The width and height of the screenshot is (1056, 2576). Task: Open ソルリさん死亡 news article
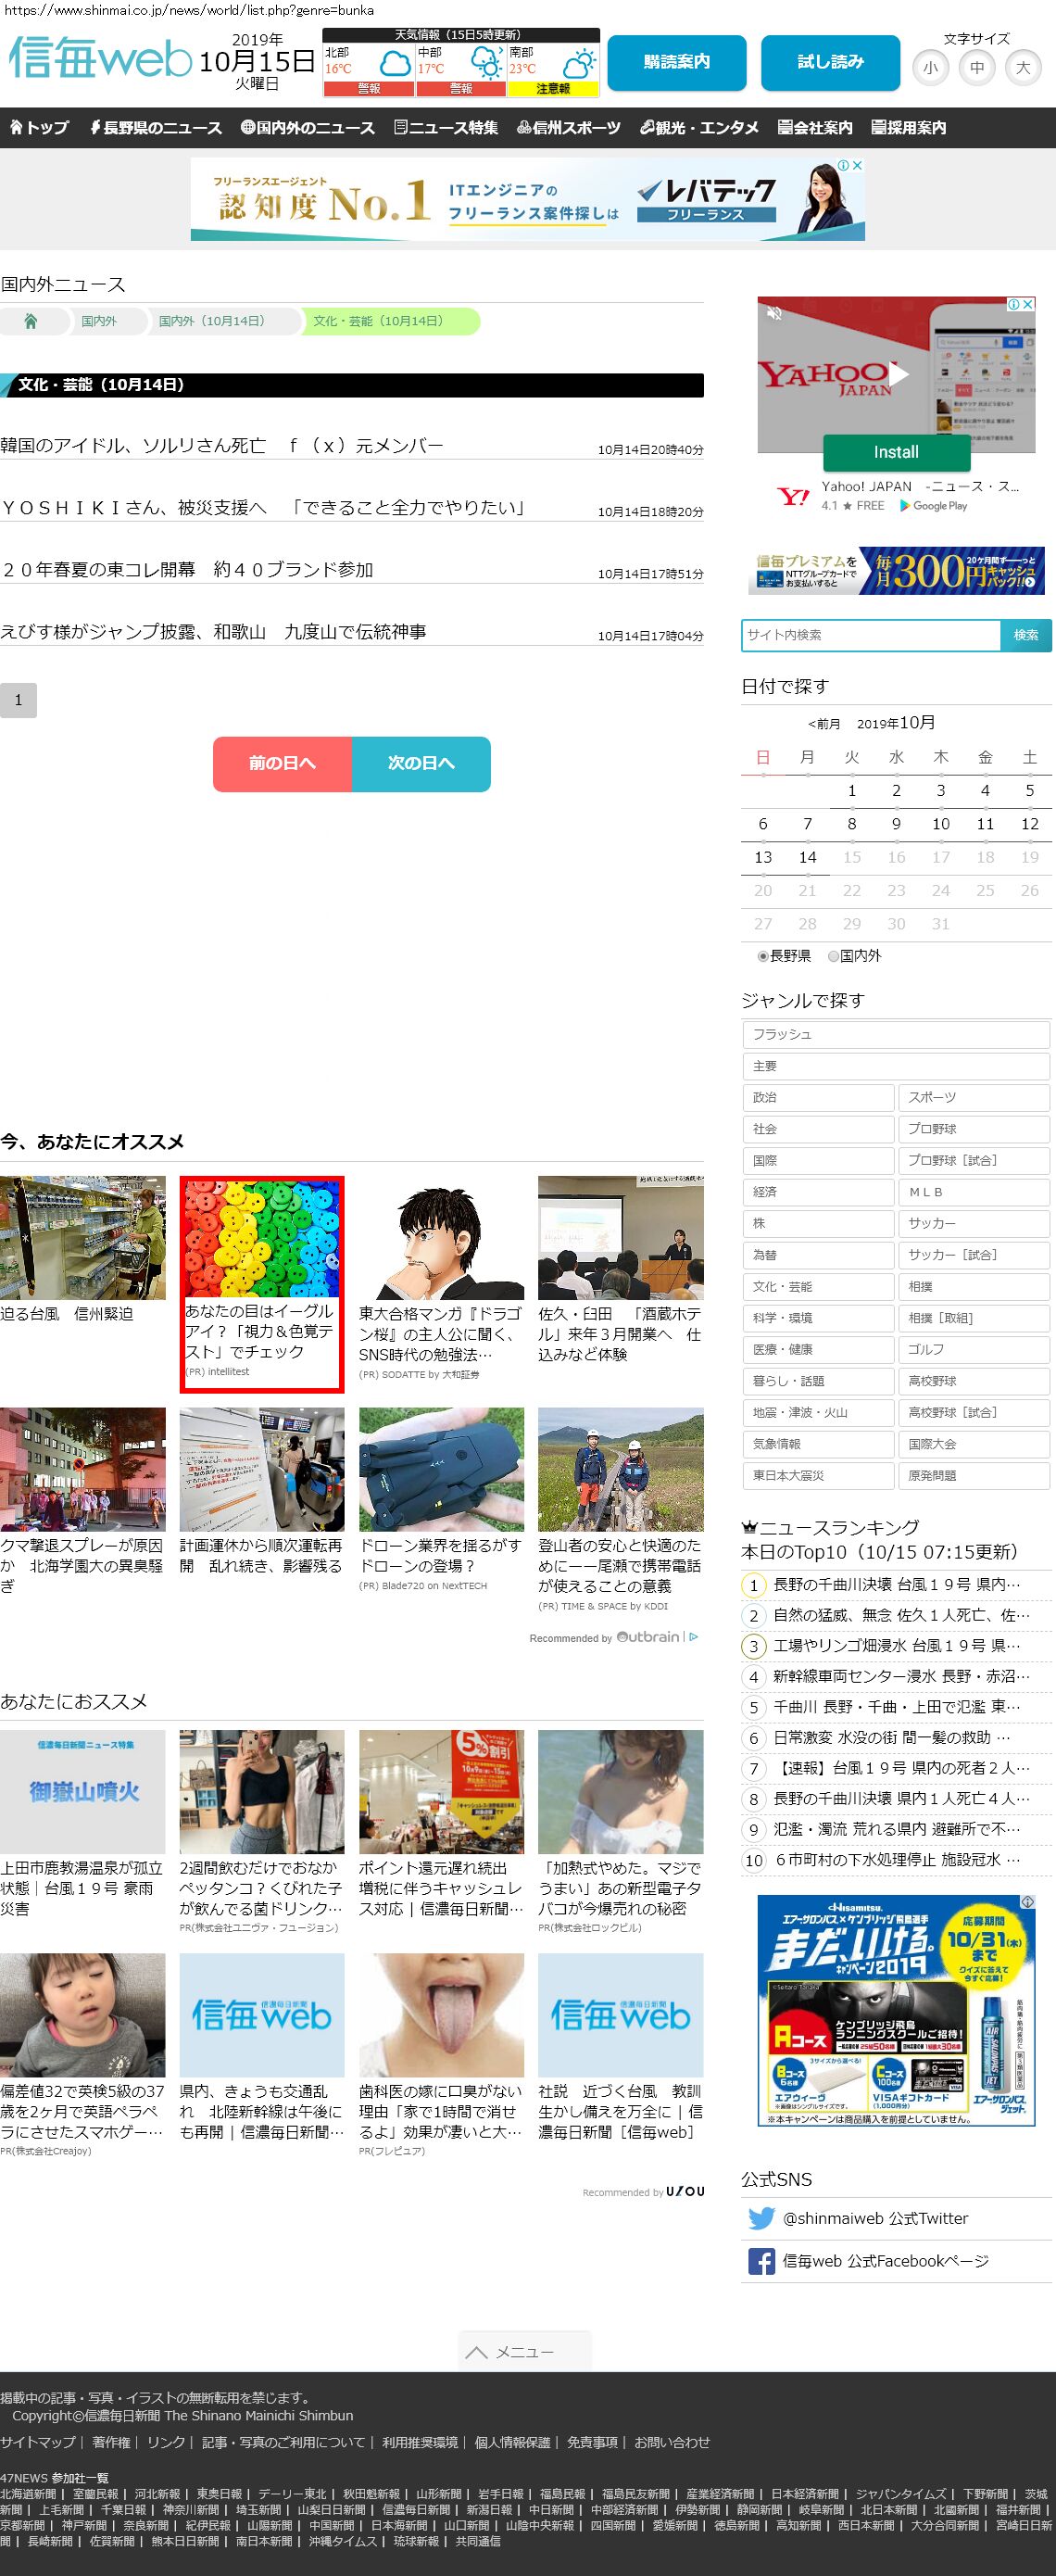coord(222,446)
